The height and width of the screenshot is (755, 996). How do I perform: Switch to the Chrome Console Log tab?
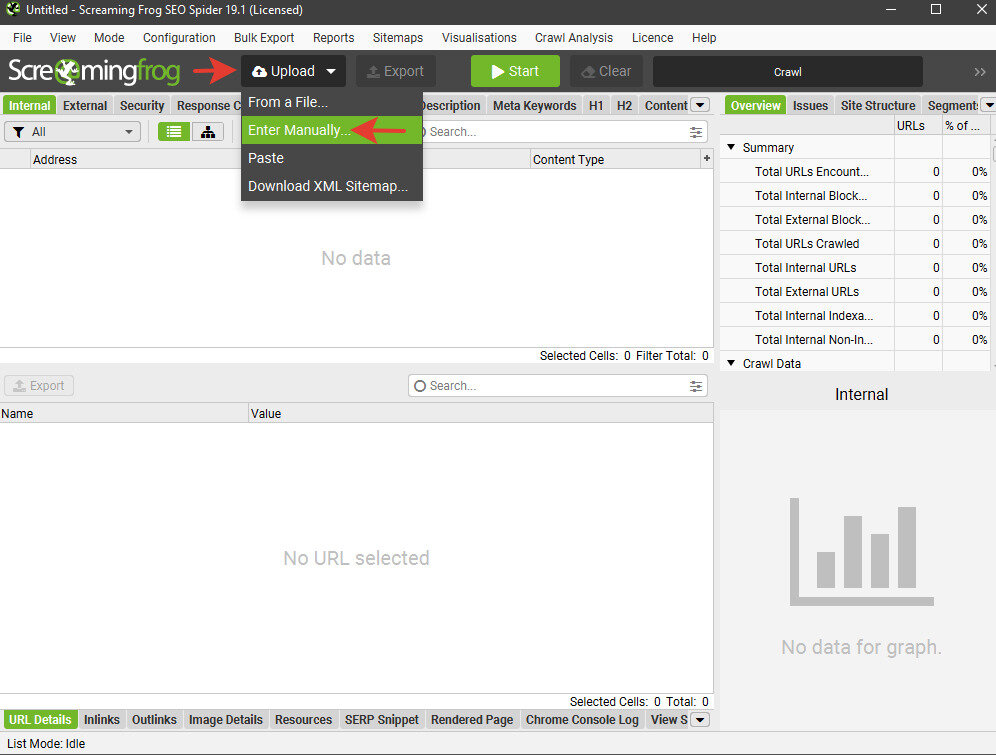pyautogui.click(x=582, y=719)
